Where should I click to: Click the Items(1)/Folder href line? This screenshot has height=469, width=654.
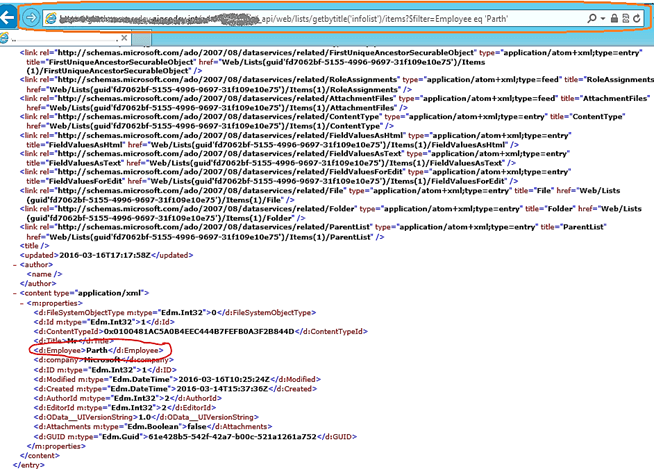(166, 218)
